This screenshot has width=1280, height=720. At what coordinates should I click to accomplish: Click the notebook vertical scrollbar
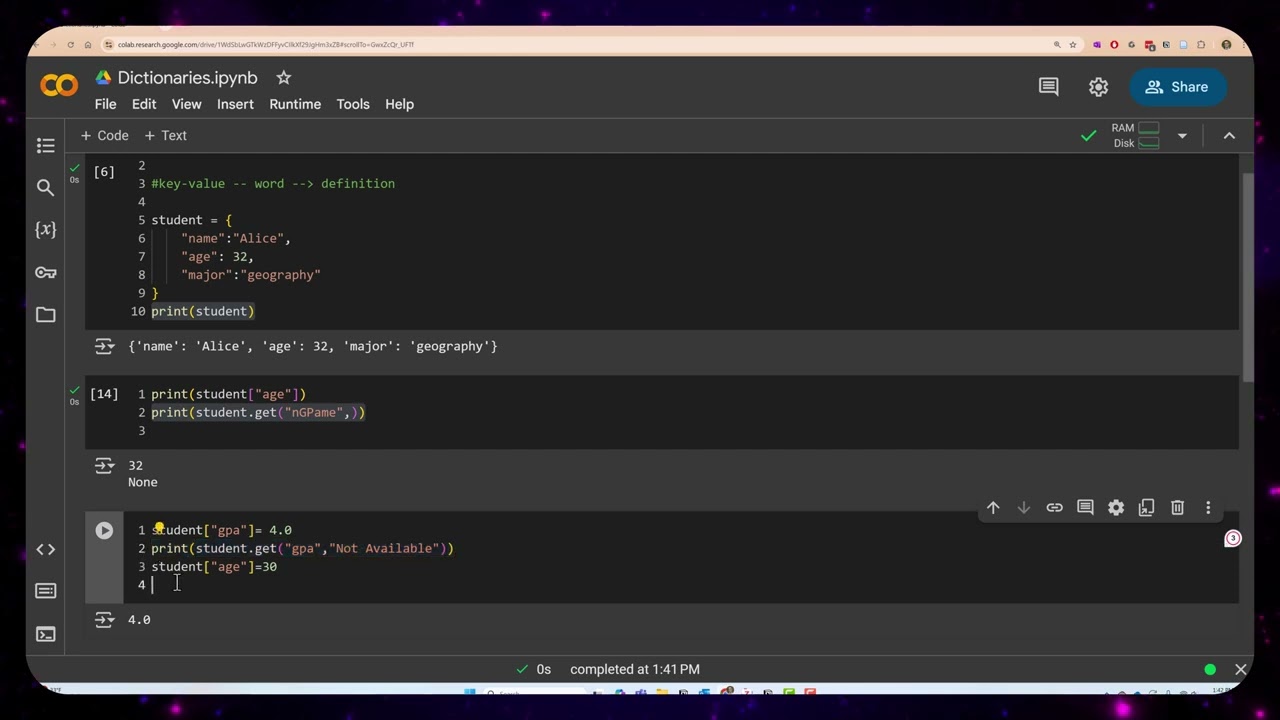(x=1247, y=275)
